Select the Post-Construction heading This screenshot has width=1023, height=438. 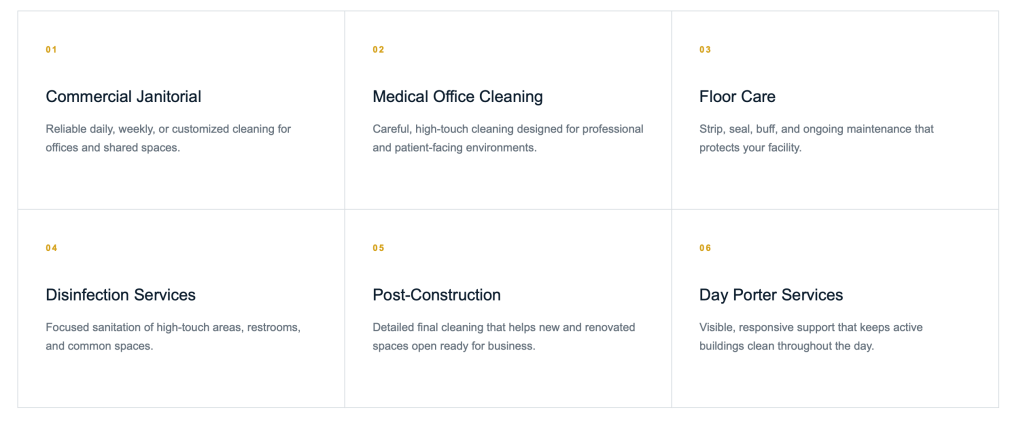click(436, 294)
